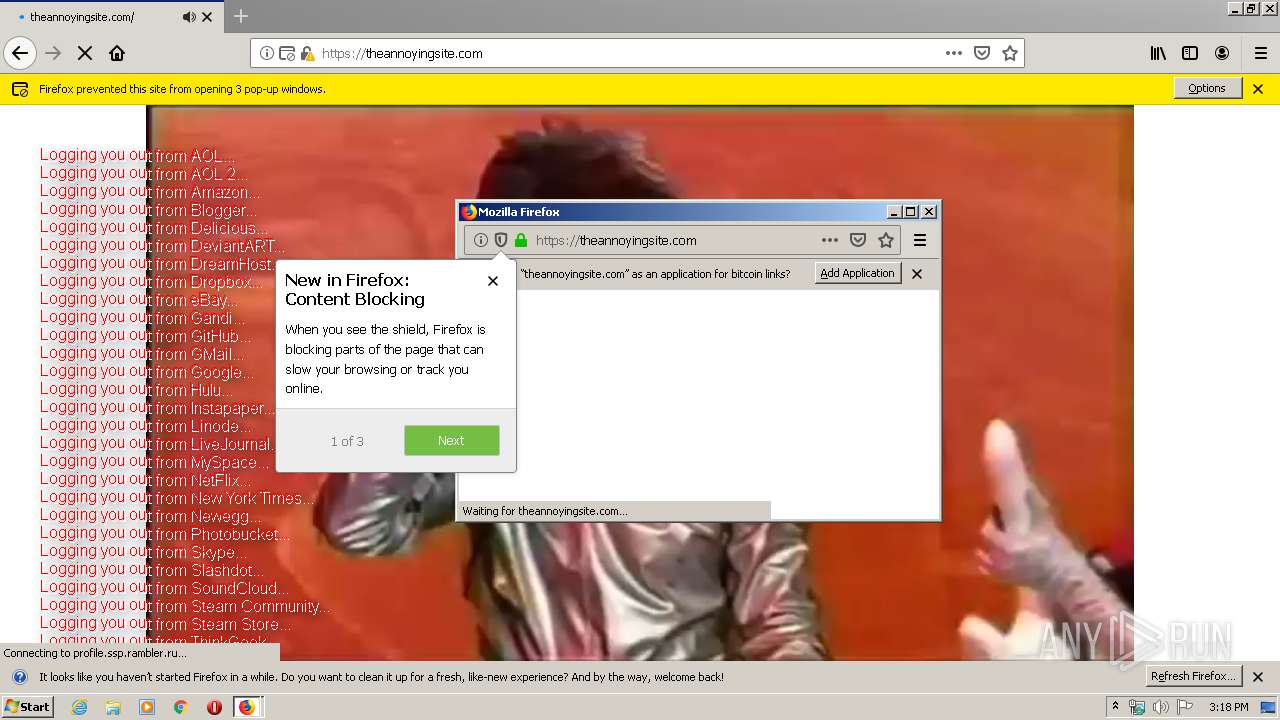
Task: Launch Opera from taskbar
Action: click(x=214, y=707)
